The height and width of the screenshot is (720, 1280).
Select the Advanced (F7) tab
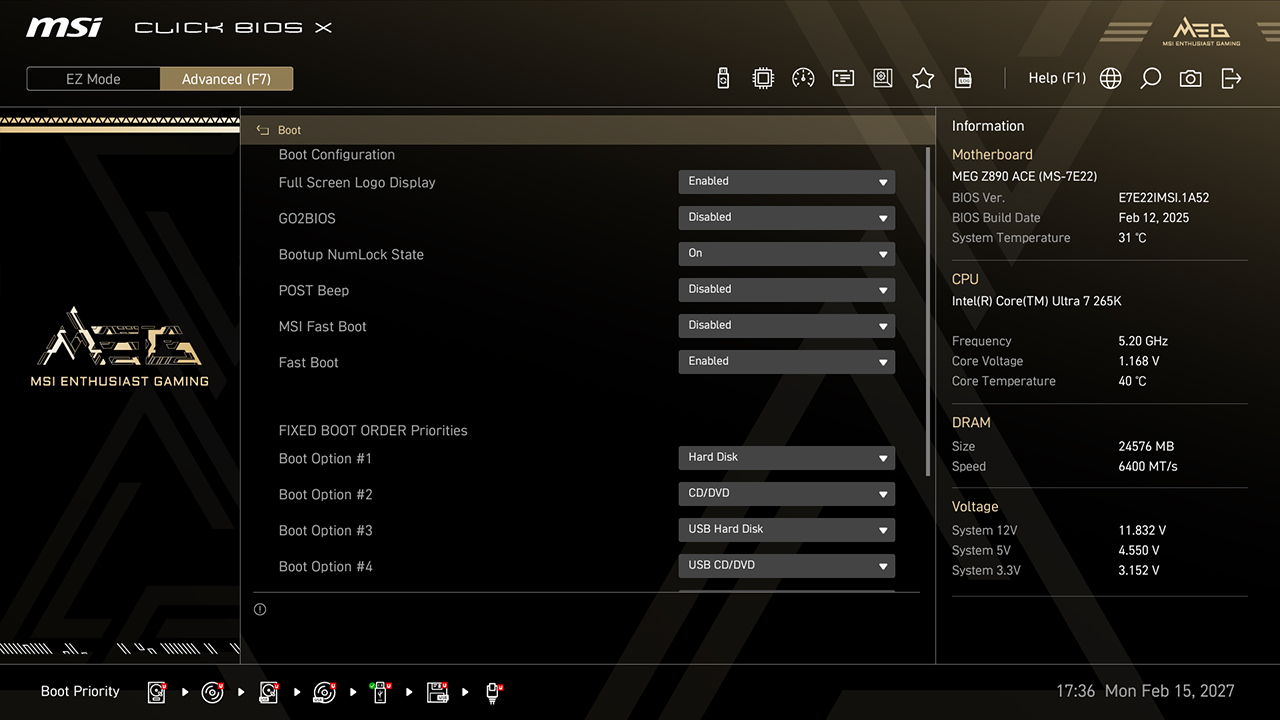226,79
